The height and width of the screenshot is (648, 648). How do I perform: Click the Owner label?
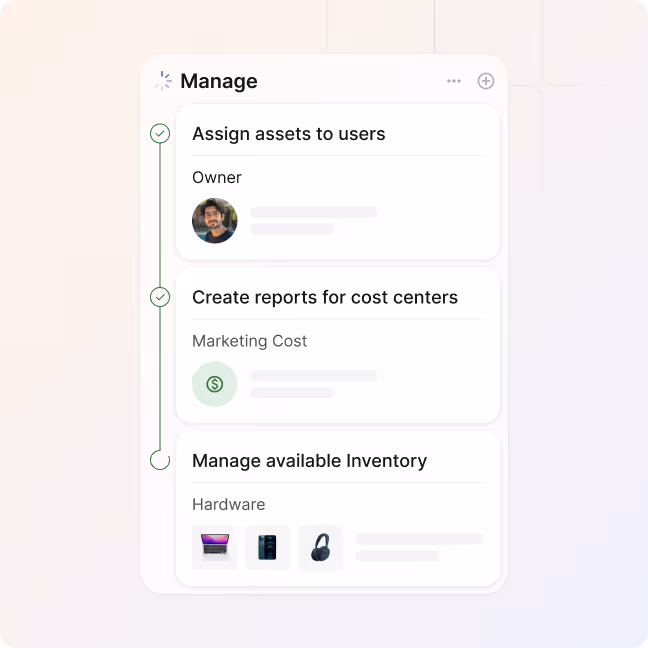(217, 178)
